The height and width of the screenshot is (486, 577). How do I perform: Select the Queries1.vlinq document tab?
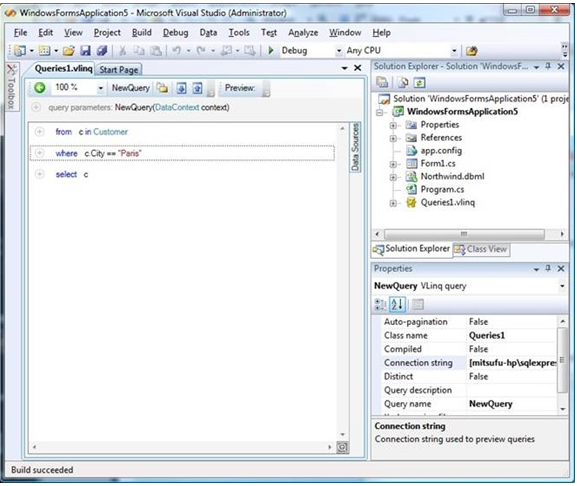(63, 68)
